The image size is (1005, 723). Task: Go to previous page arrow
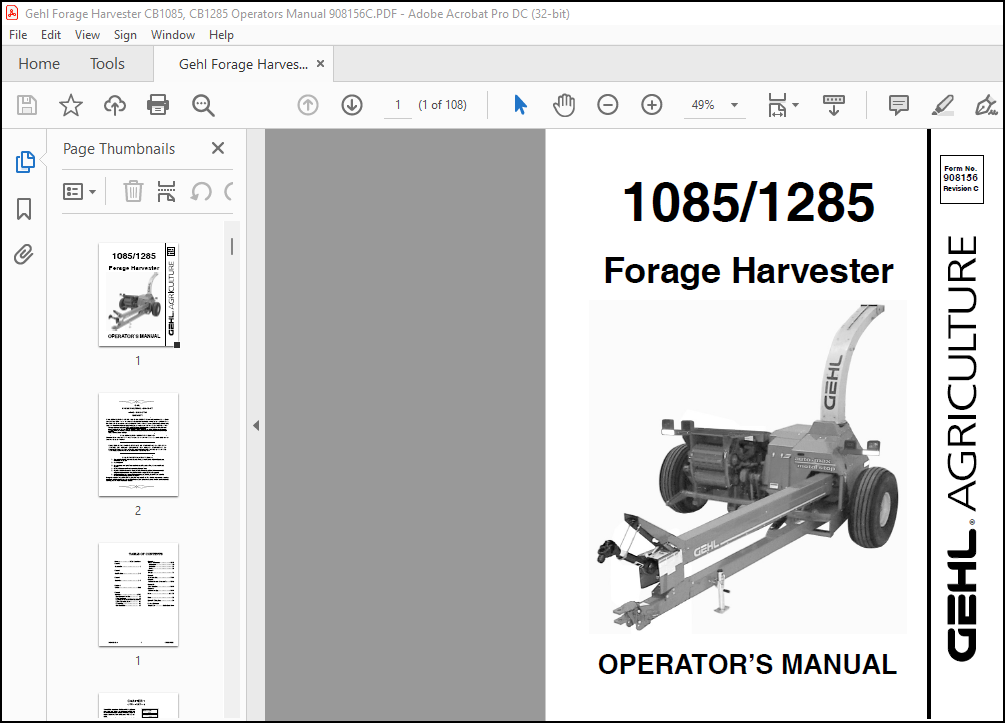click(308, 104)
